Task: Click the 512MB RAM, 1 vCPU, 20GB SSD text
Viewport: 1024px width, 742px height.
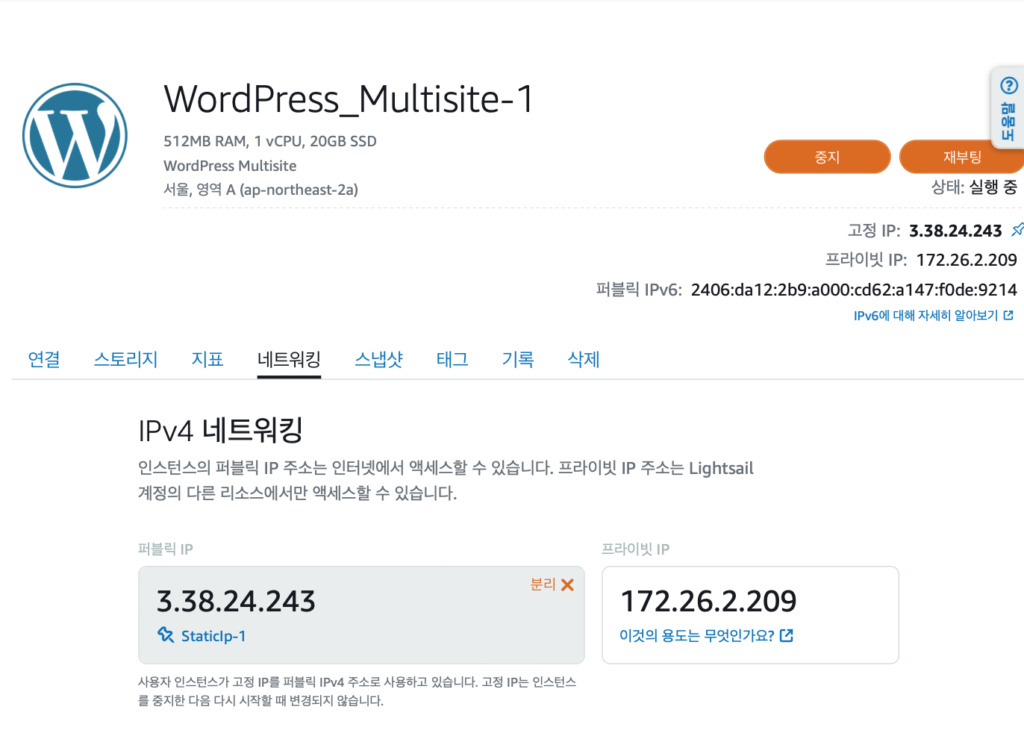Action: [270, 141]
